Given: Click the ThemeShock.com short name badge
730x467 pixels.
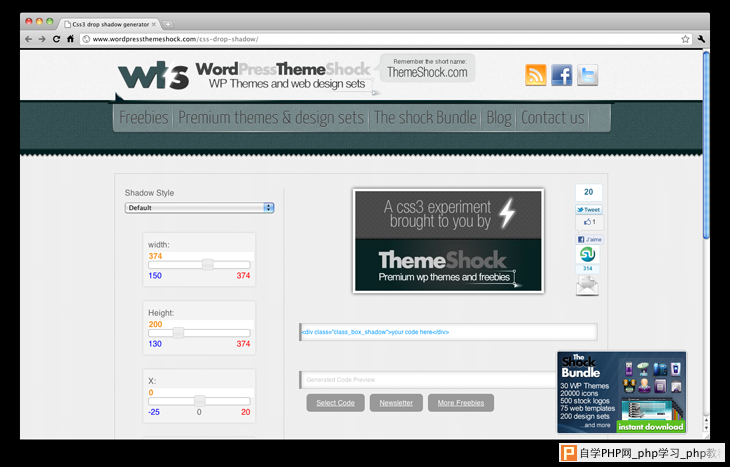Looking at the screenshot, I should click(427, 68).
